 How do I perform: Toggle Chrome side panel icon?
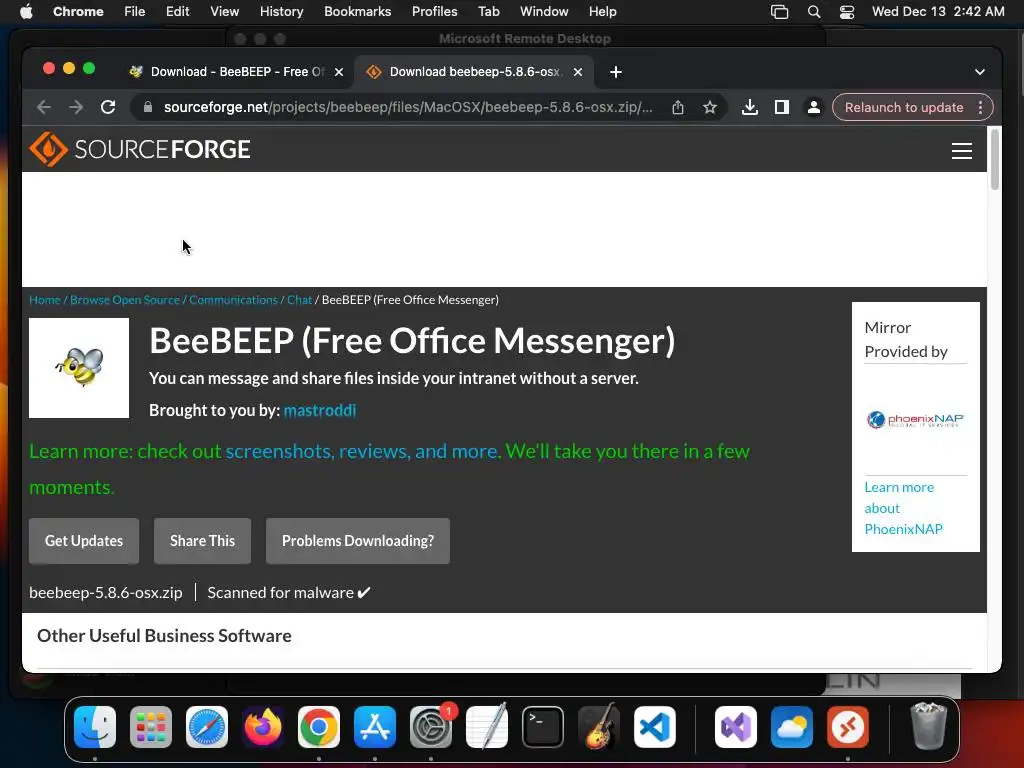click(x=782, y=107)
